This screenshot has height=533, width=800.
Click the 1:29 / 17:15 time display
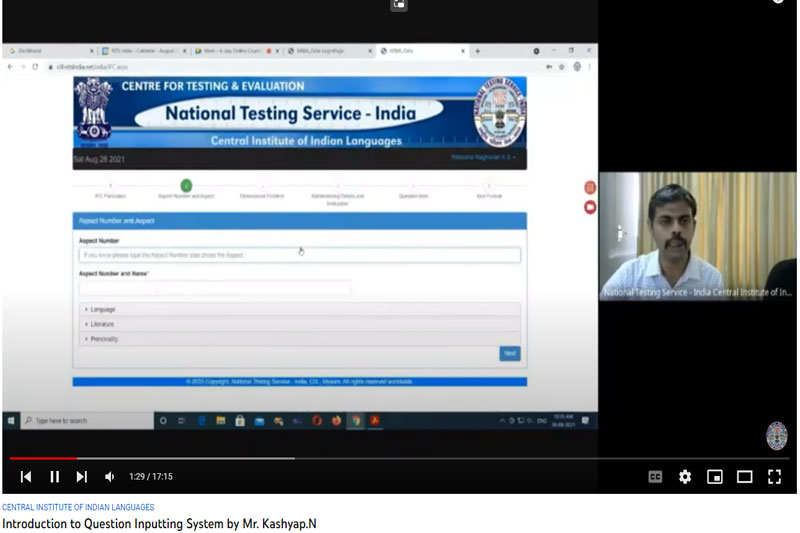point(151,477)
